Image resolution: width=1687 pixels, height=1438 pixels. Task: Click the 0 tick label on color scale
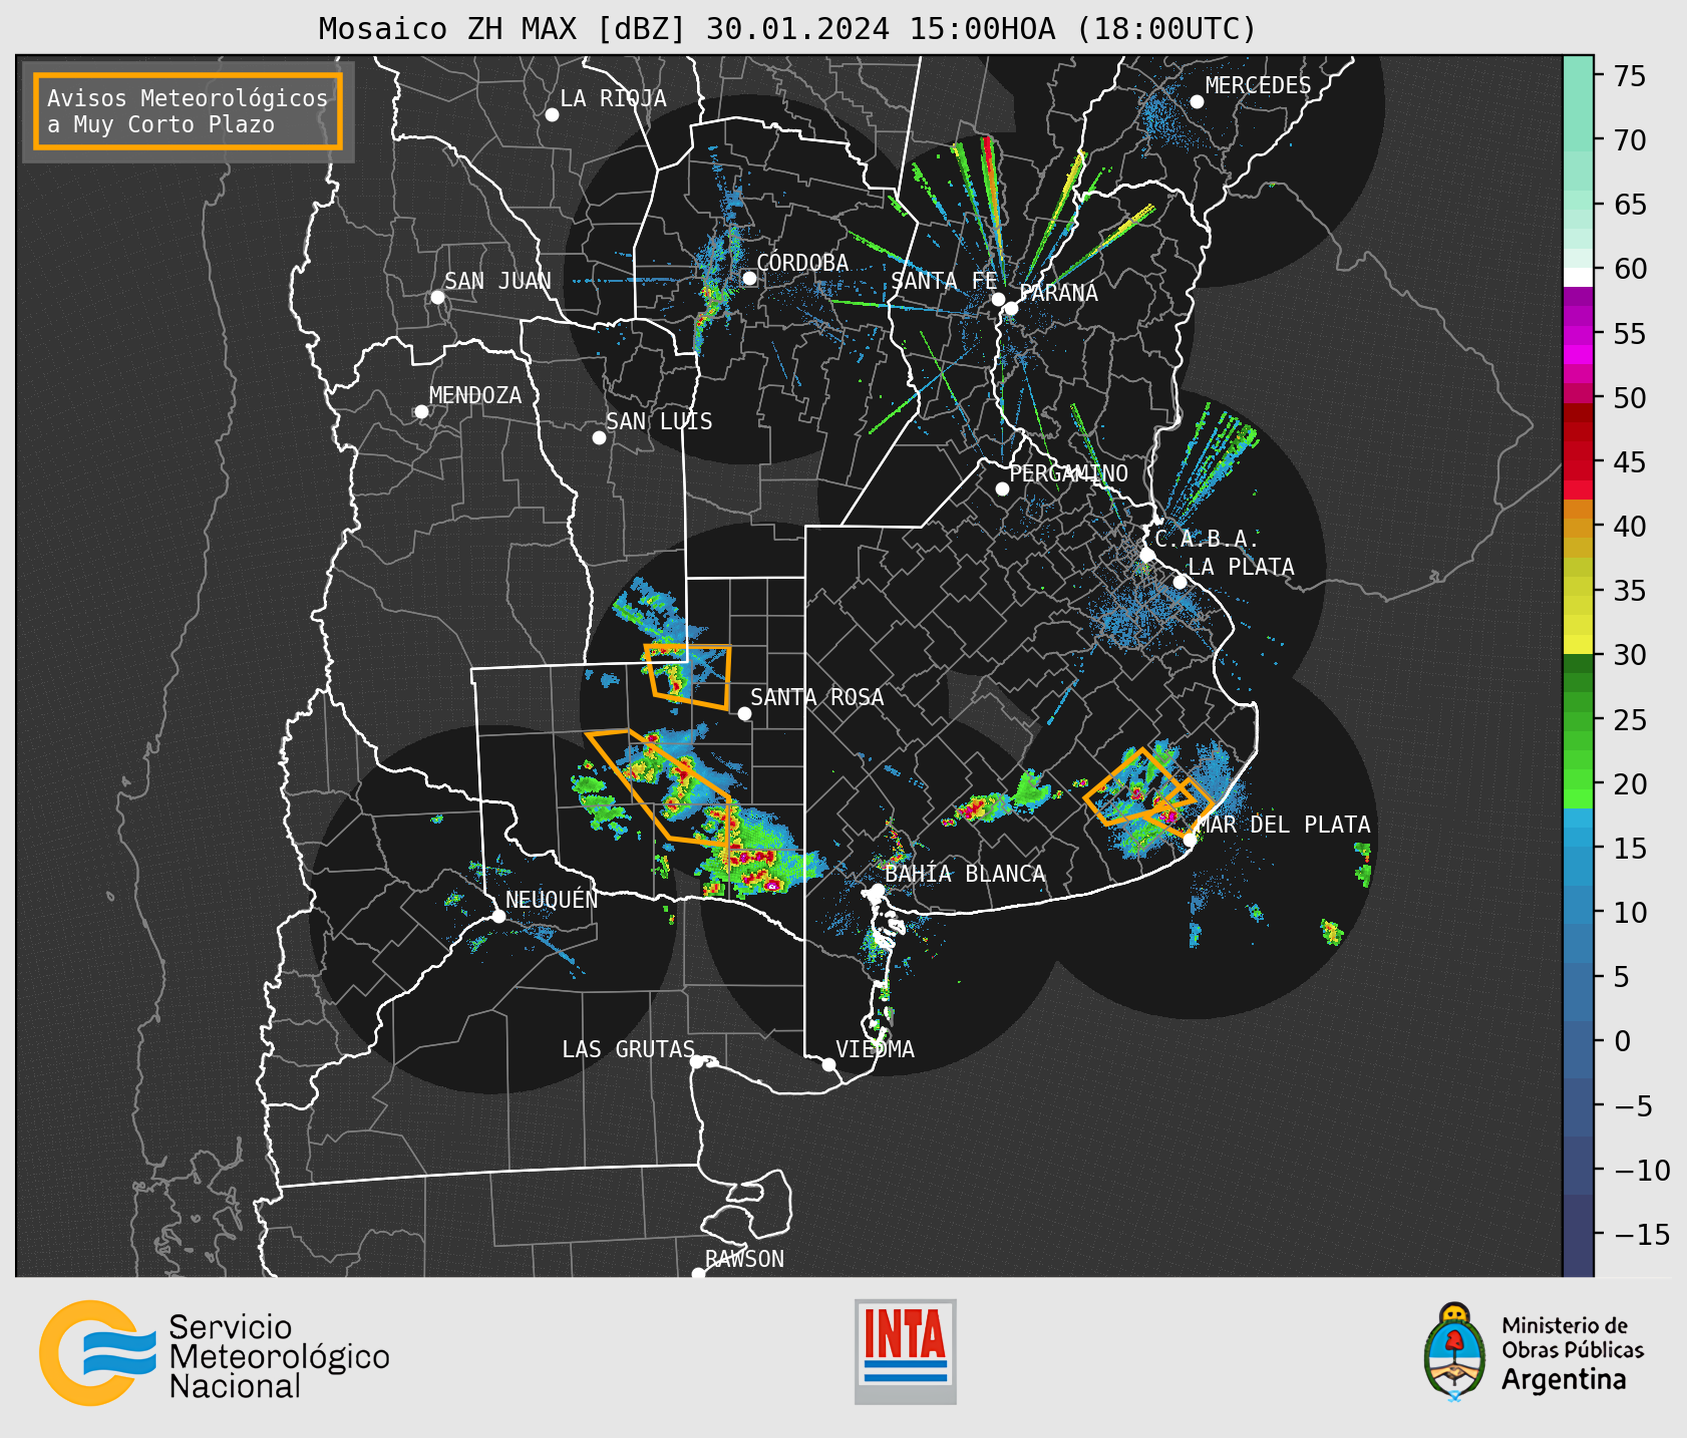[1621, 1041]
